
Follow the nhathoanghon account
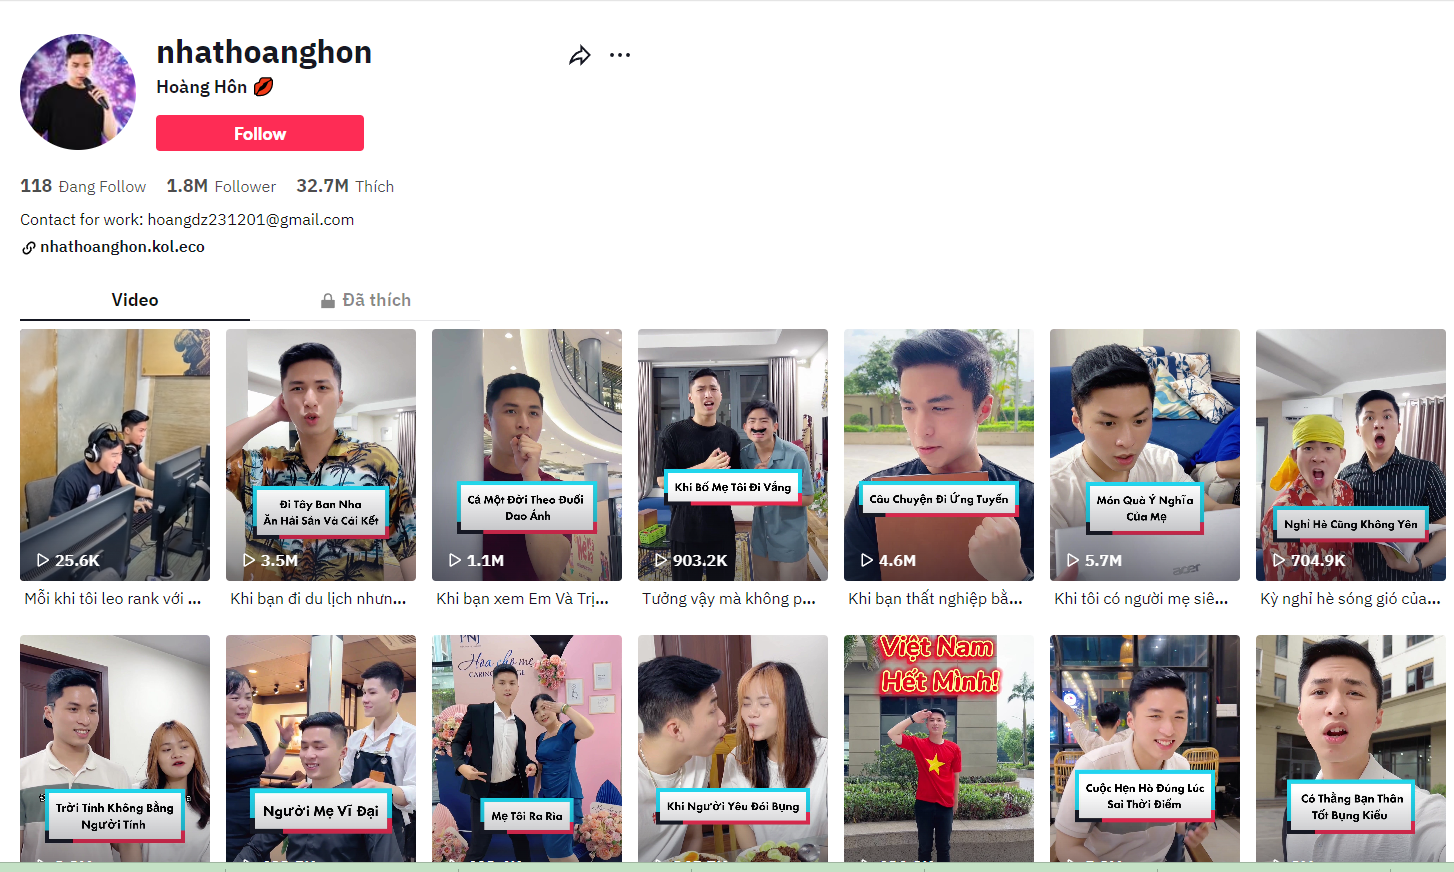point(260,133)
